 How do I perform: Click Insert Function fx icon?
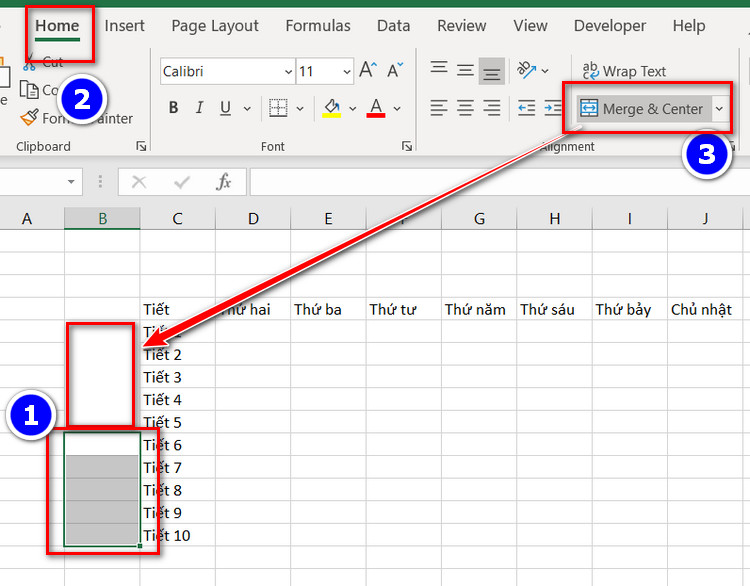tap(223, 182)
